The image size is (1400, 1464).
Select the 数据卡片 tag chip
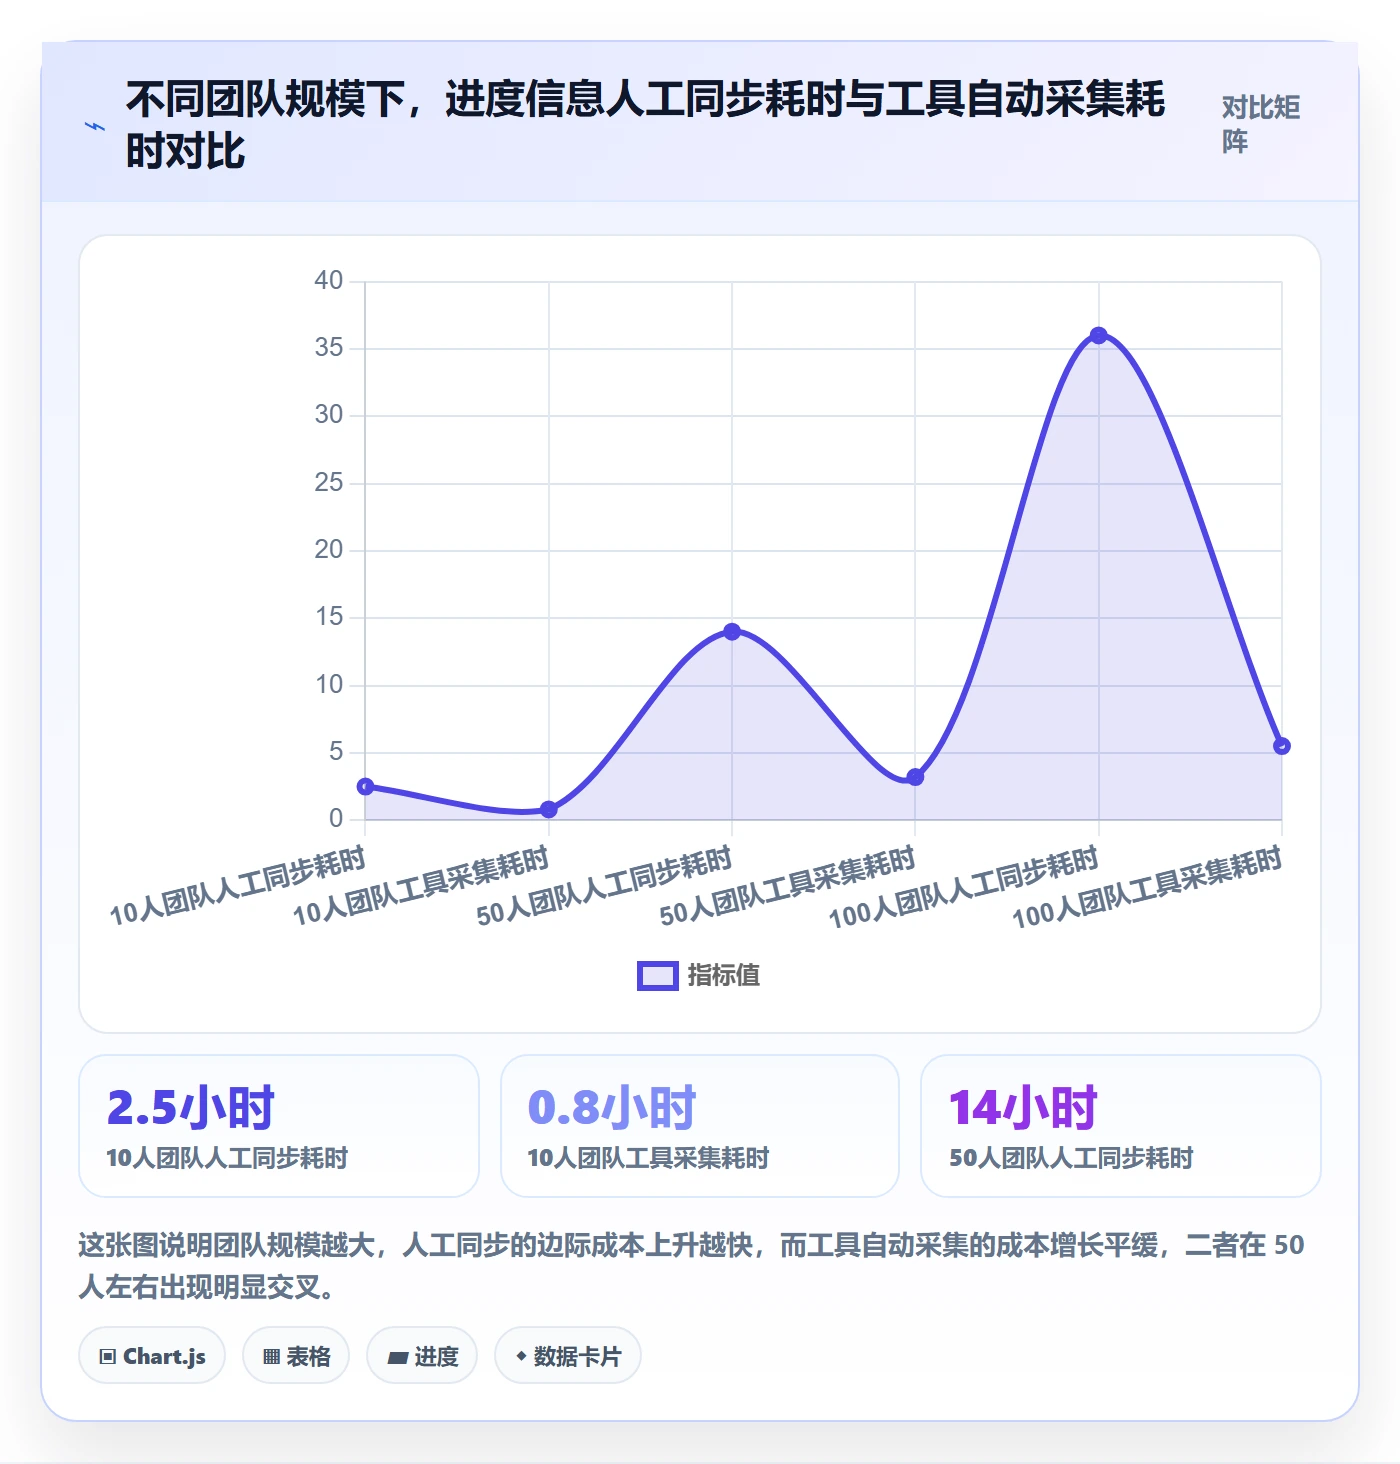(568, 1356)
